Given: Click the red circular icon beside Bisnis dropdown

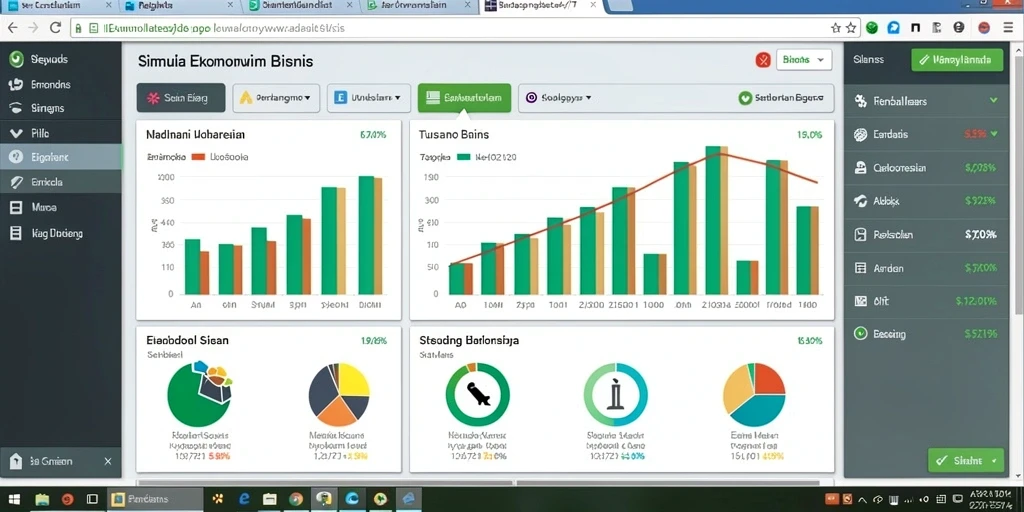Looking at the screenshot, I should [763, 60].
